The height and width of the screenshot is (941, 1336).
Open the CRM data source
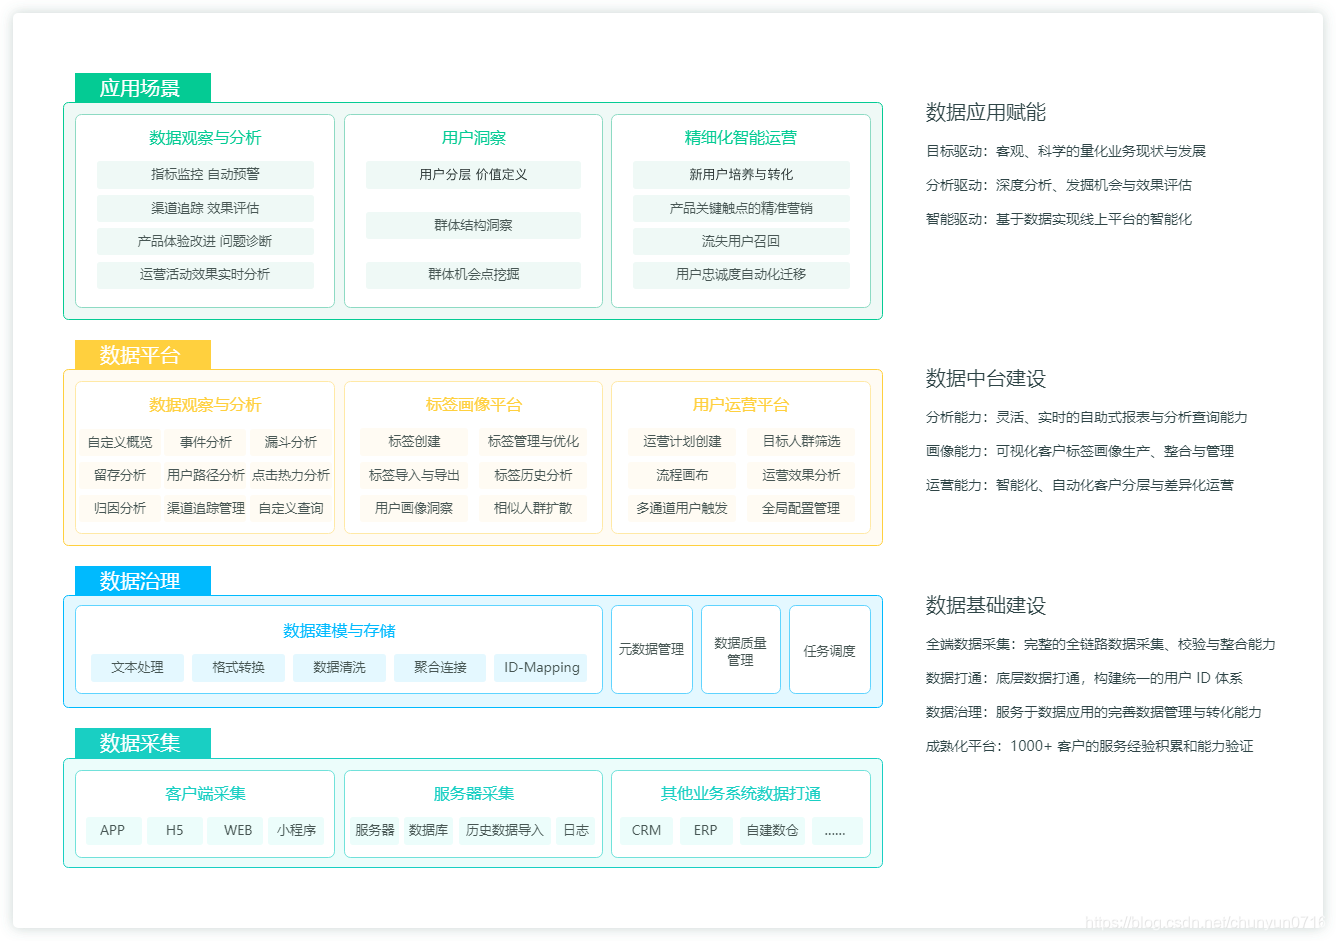[646, 830]
